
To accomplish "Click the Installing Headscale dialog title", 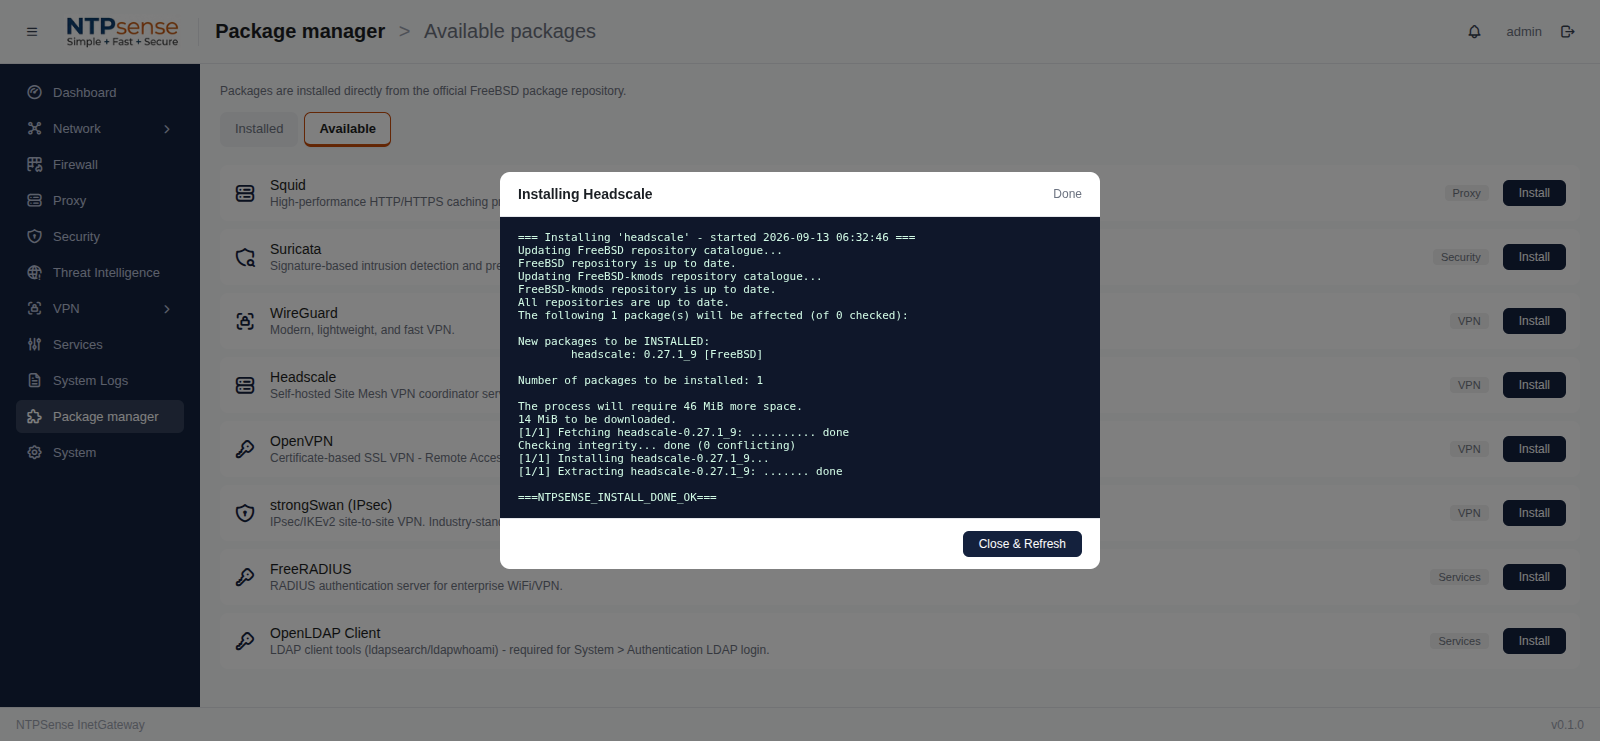I will pyautogui.click(x=585, y=194).
